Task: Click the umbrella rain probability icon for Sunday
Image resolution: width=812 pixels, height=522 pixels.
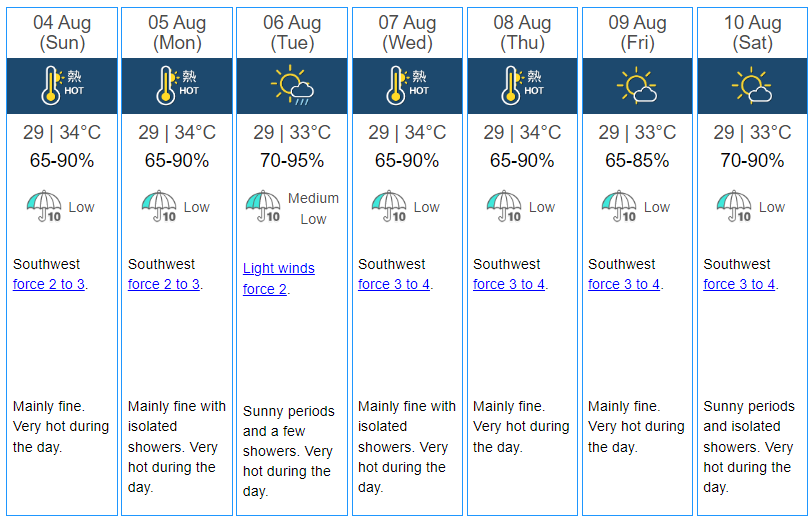Action: click(x=44, y=206)
